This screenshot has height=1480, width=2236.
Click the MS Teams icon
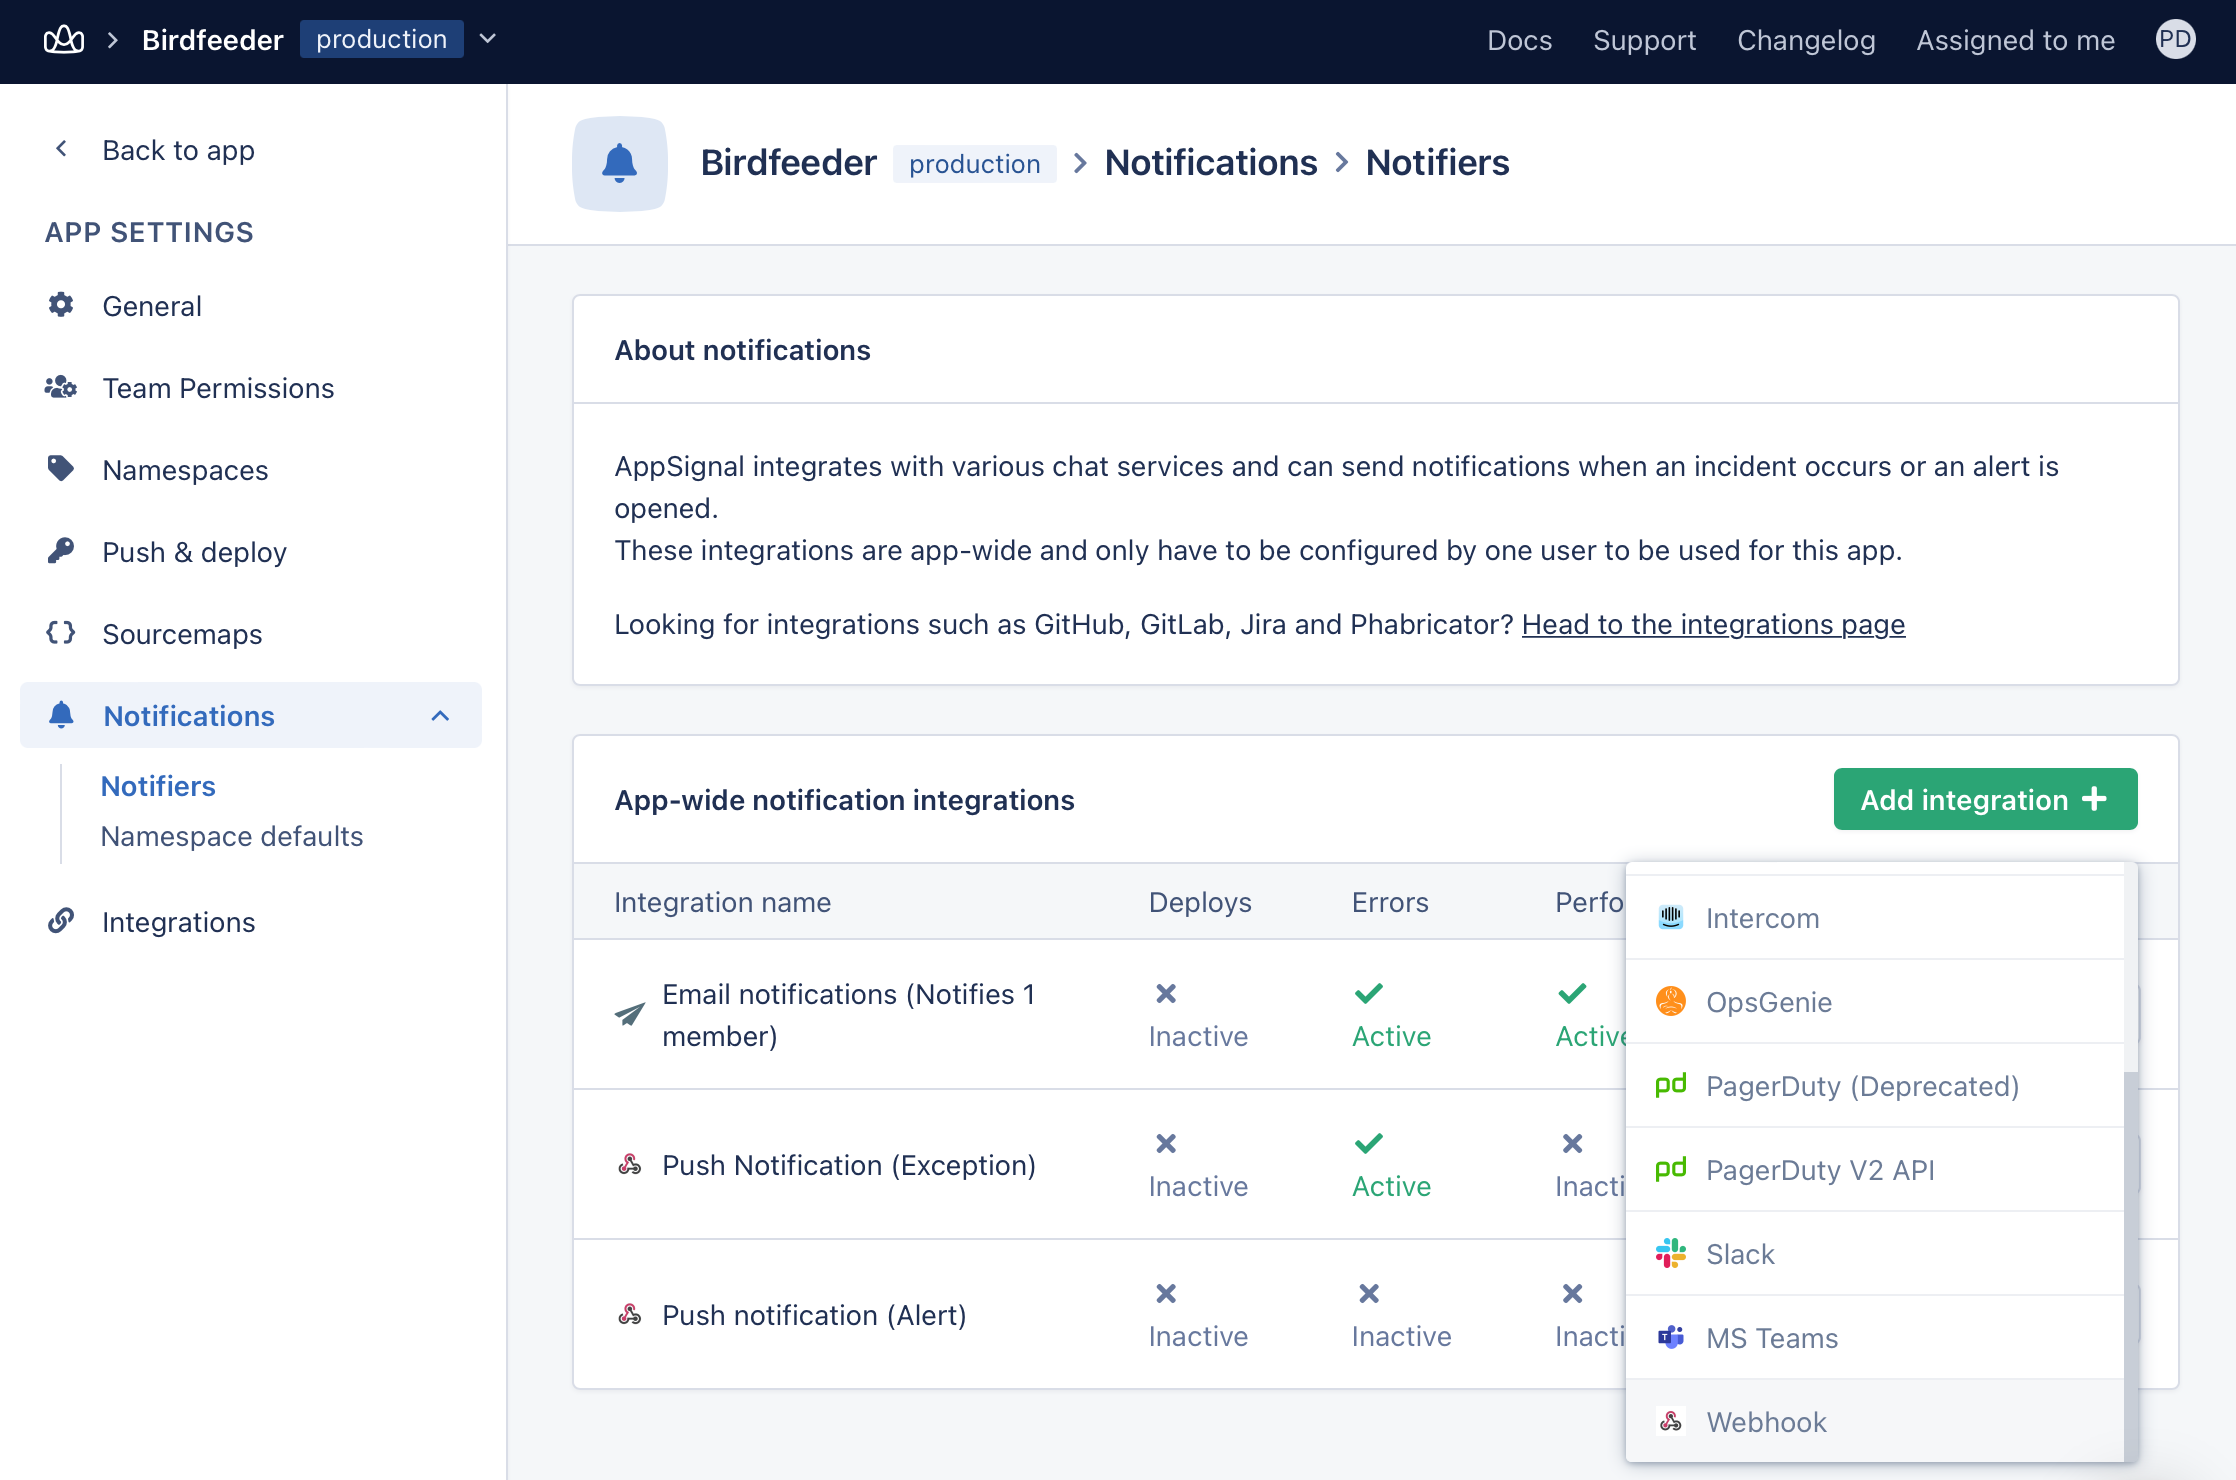1670,1337
